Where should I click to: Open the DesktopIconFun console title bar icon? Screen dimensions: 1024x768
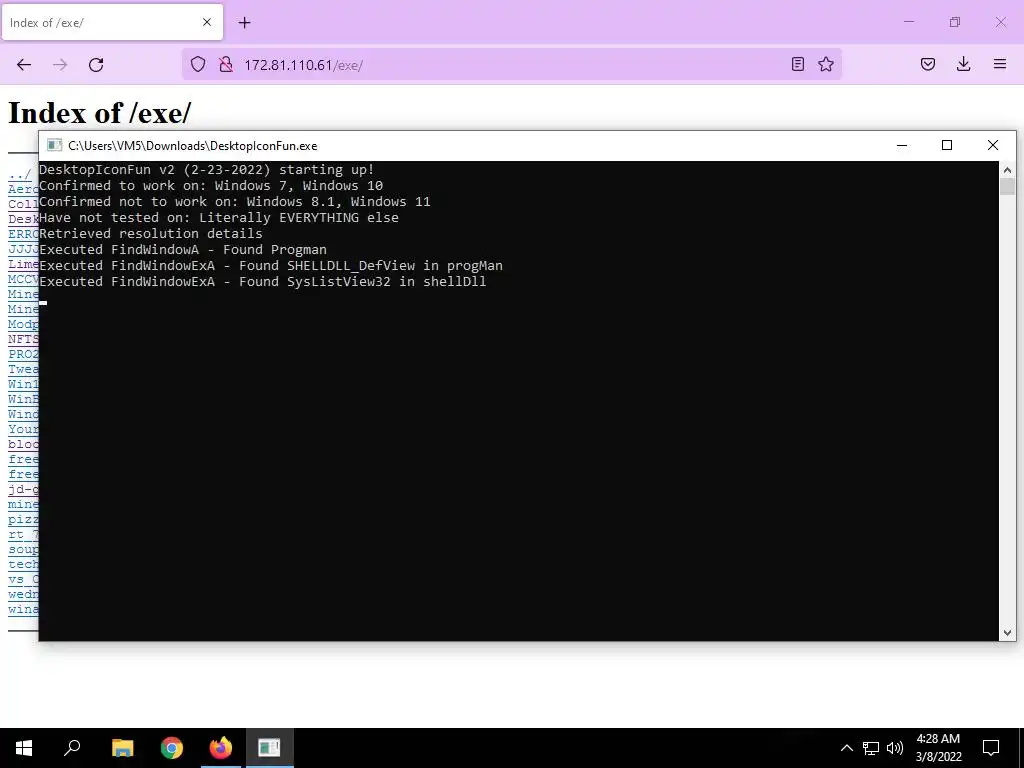54,145
